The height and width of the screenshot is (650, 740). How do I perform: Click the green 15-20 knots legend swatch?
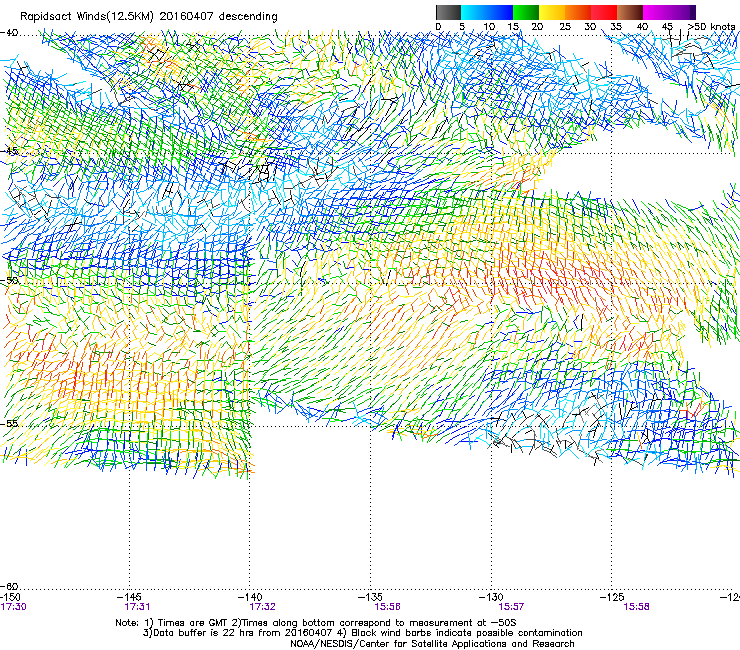click(526, 12)
